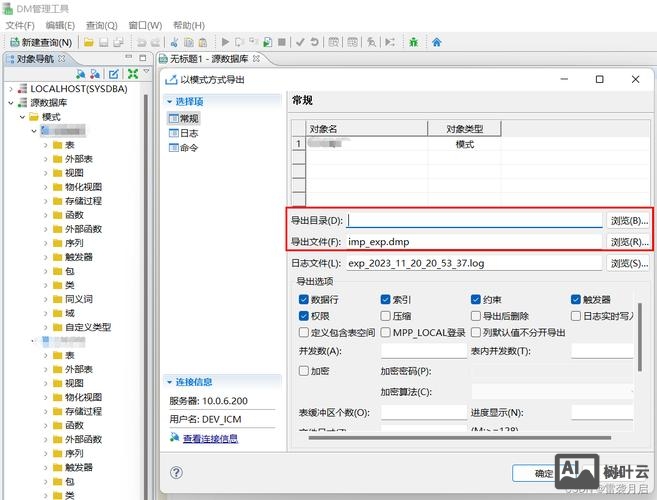Toggle the 触发器 checkbox
This screenshot has height=500, width=657.
tap(576, 299)
